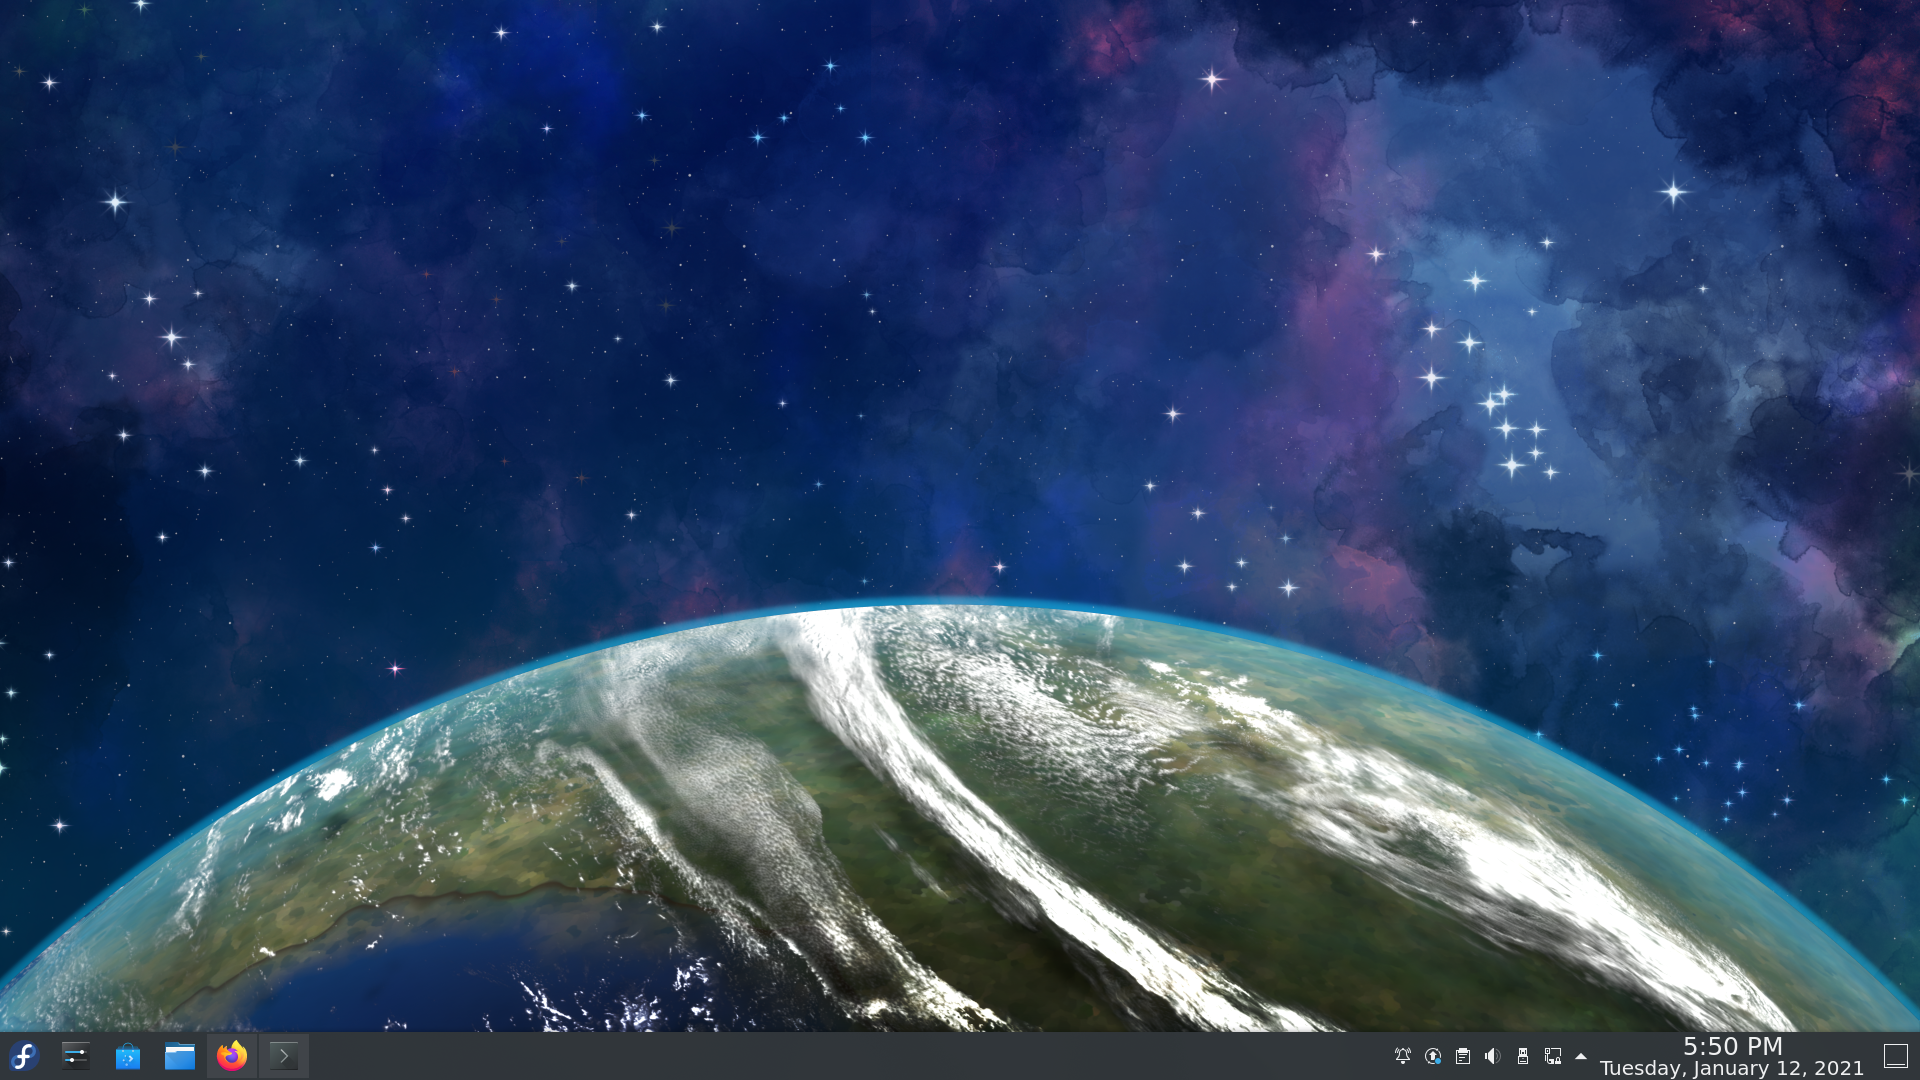The height and width of the screenshot is (1080, 1920).
Task: Open System Settings from the taskbar
Action: pyautogui.click(x=76, y=1056)
